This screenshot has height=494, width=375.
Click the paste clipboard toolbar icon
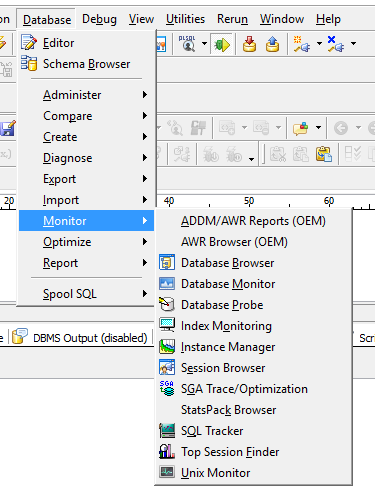point(324,154)
